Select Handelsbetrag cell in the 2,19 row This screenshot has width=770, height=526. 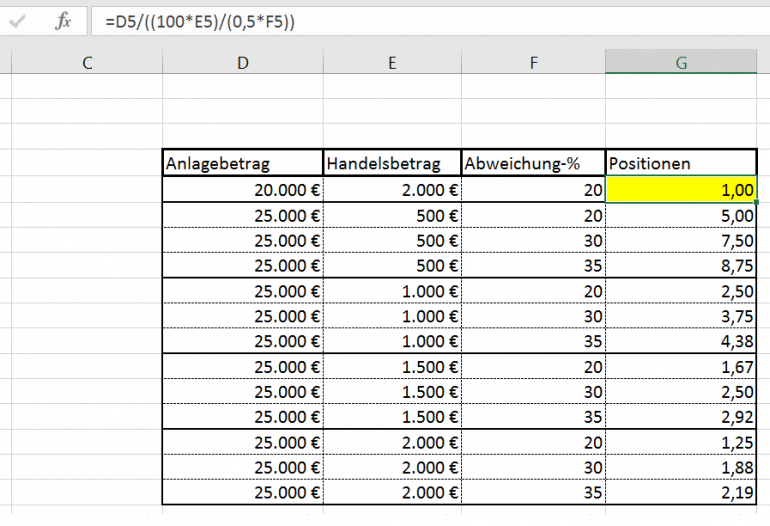point(392,493)
